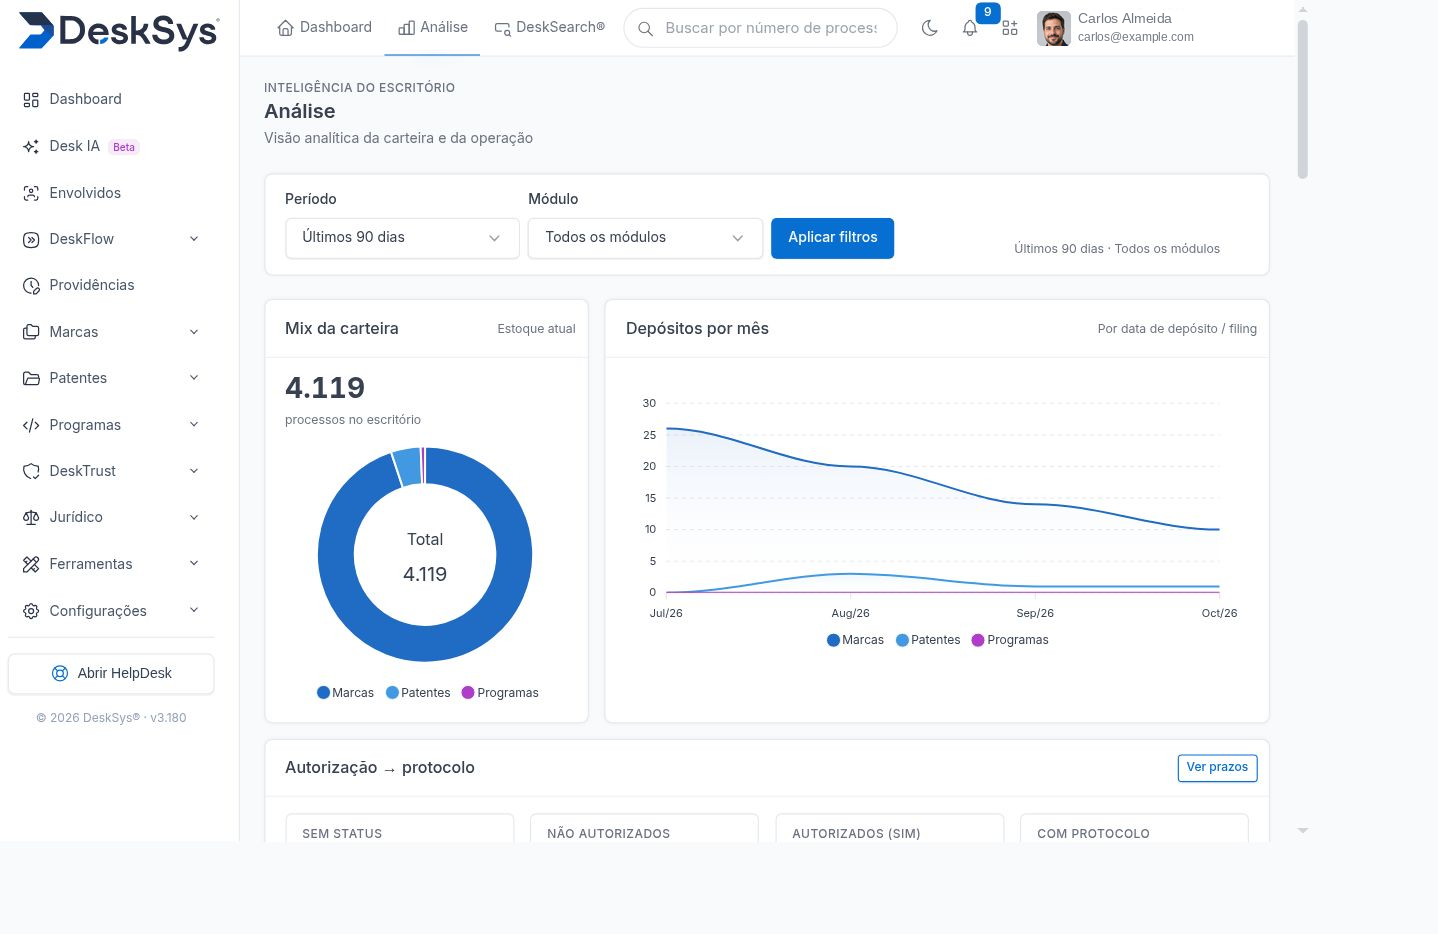Open the Módulo dropdown
The image size is (1438, 934).
click(x=645, y=238)
